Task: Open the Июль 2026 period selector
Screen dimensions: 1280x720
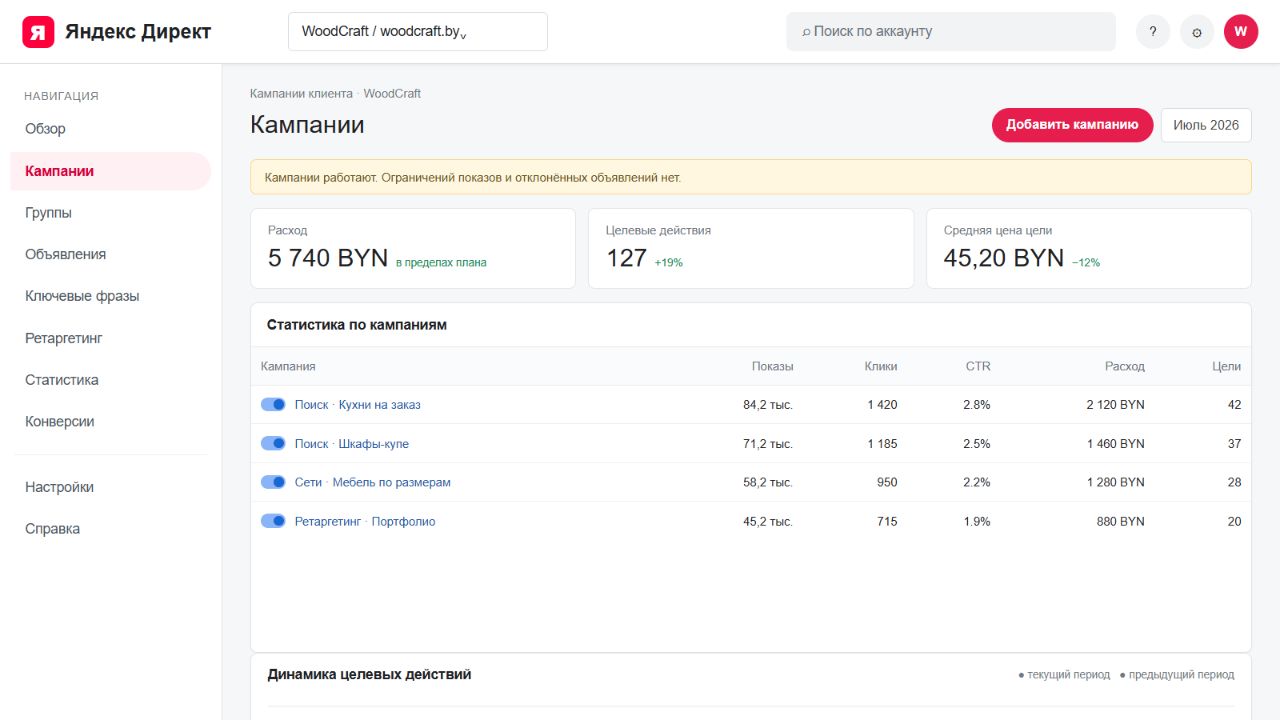Action: [1206, 125]
